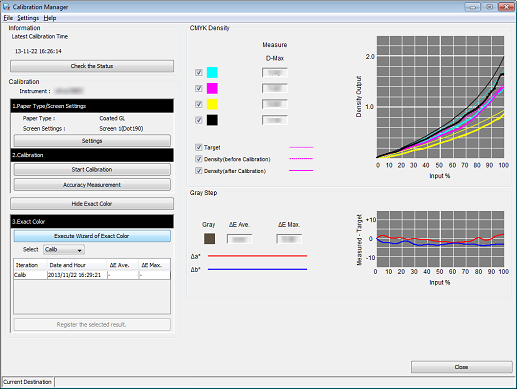Click the Check the Status button
The height and width of the screenshot is (389, 517).
92,66
